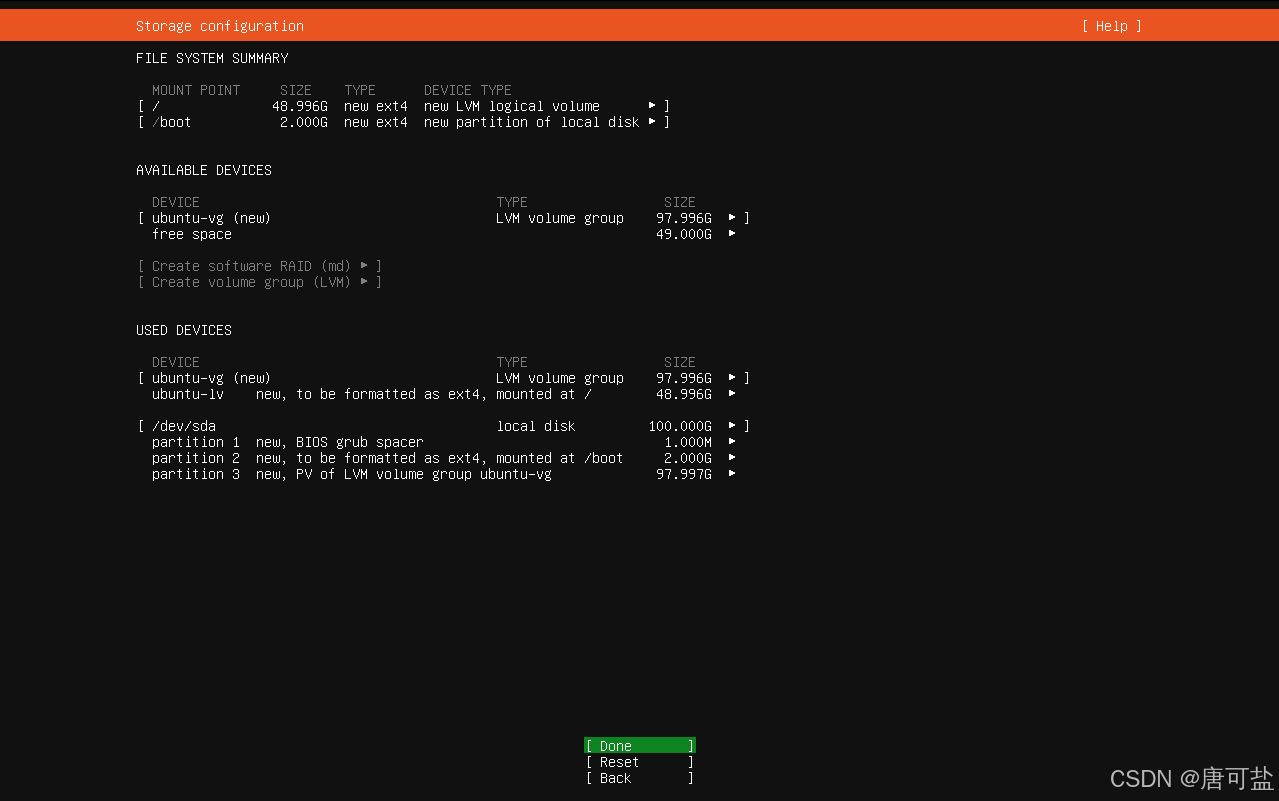Open Create volume group (LVM) option

pyautogui.click(x=260, y=282)
